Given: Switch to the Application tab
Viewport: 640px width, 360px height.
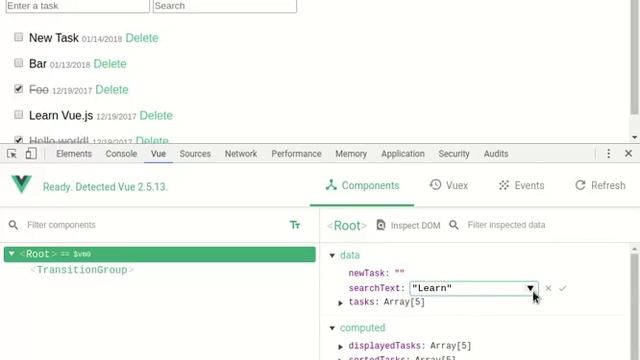Looking at the screenshot, I should (403, 154).
